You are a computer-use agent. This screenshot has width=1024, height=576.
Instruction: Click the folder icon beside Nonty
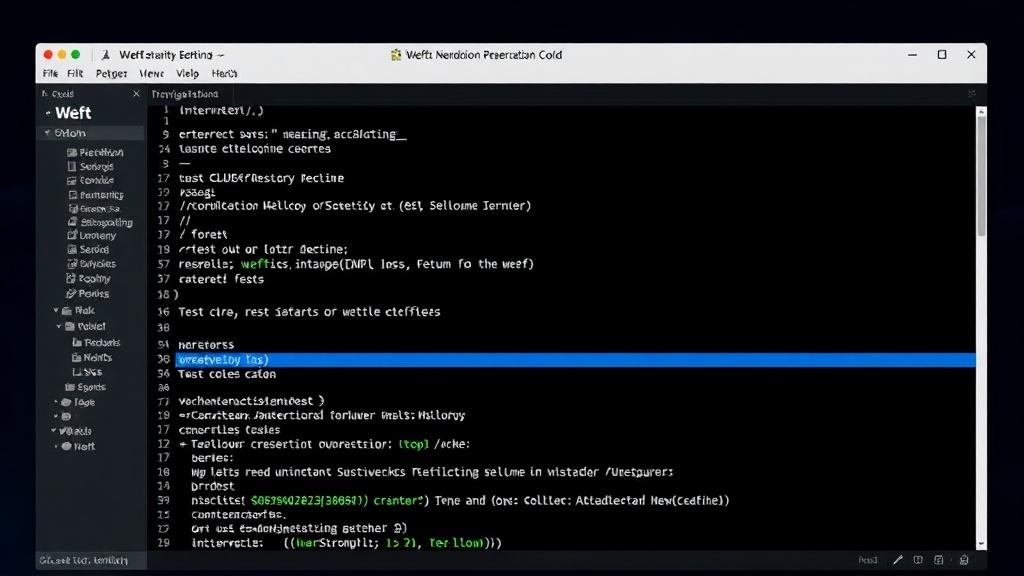[x=76, y=357]
